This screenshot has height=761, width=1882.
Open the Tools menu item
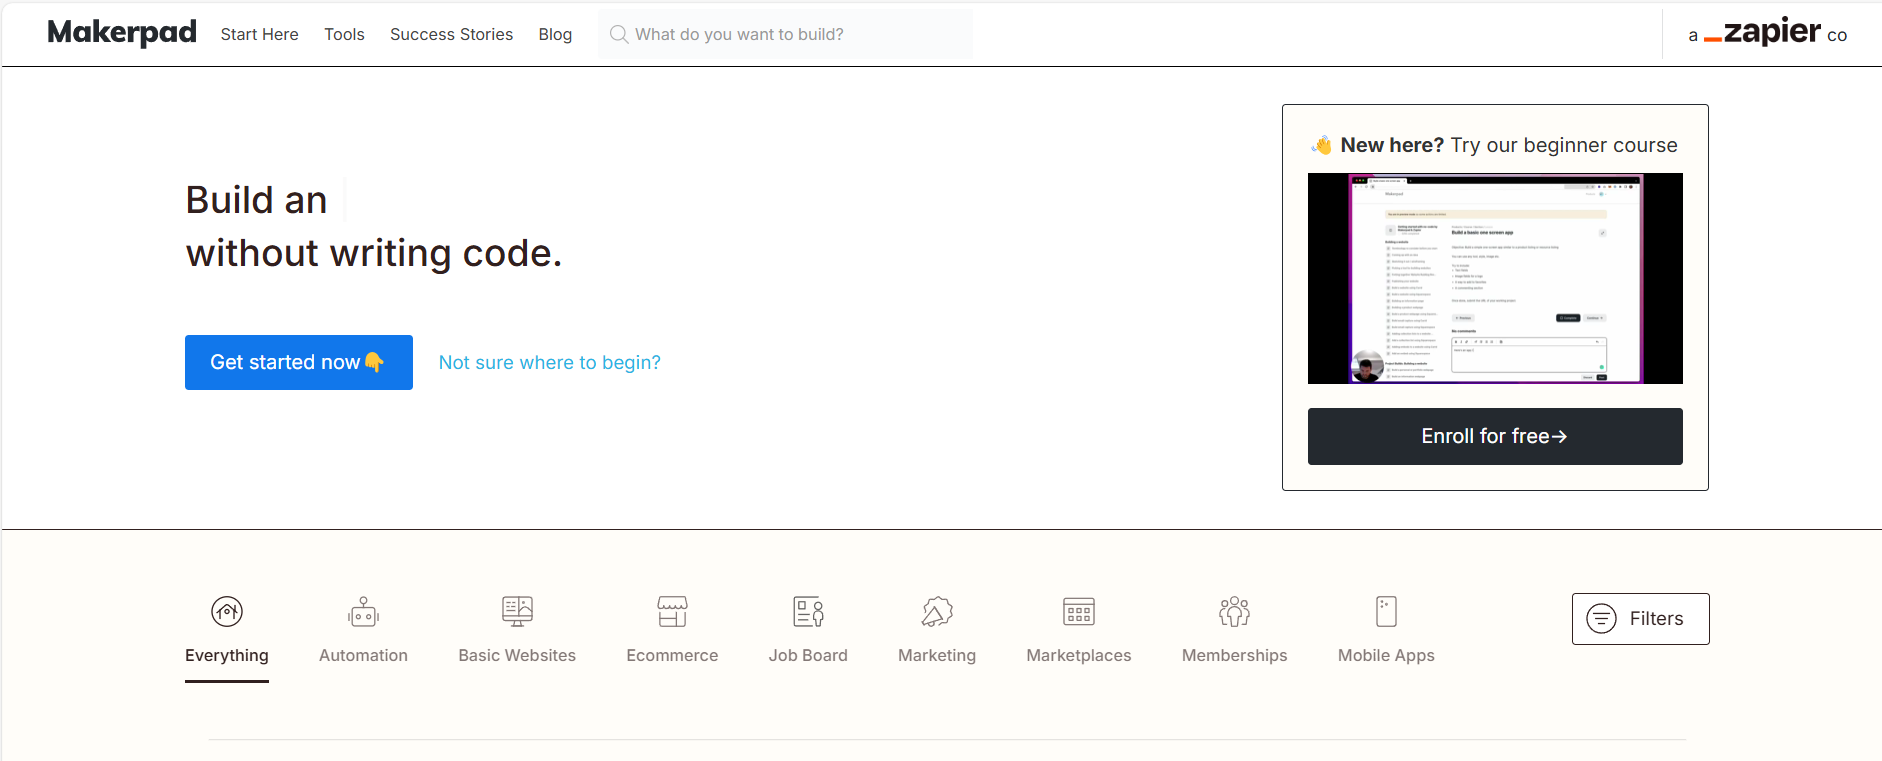coord(344,34)
